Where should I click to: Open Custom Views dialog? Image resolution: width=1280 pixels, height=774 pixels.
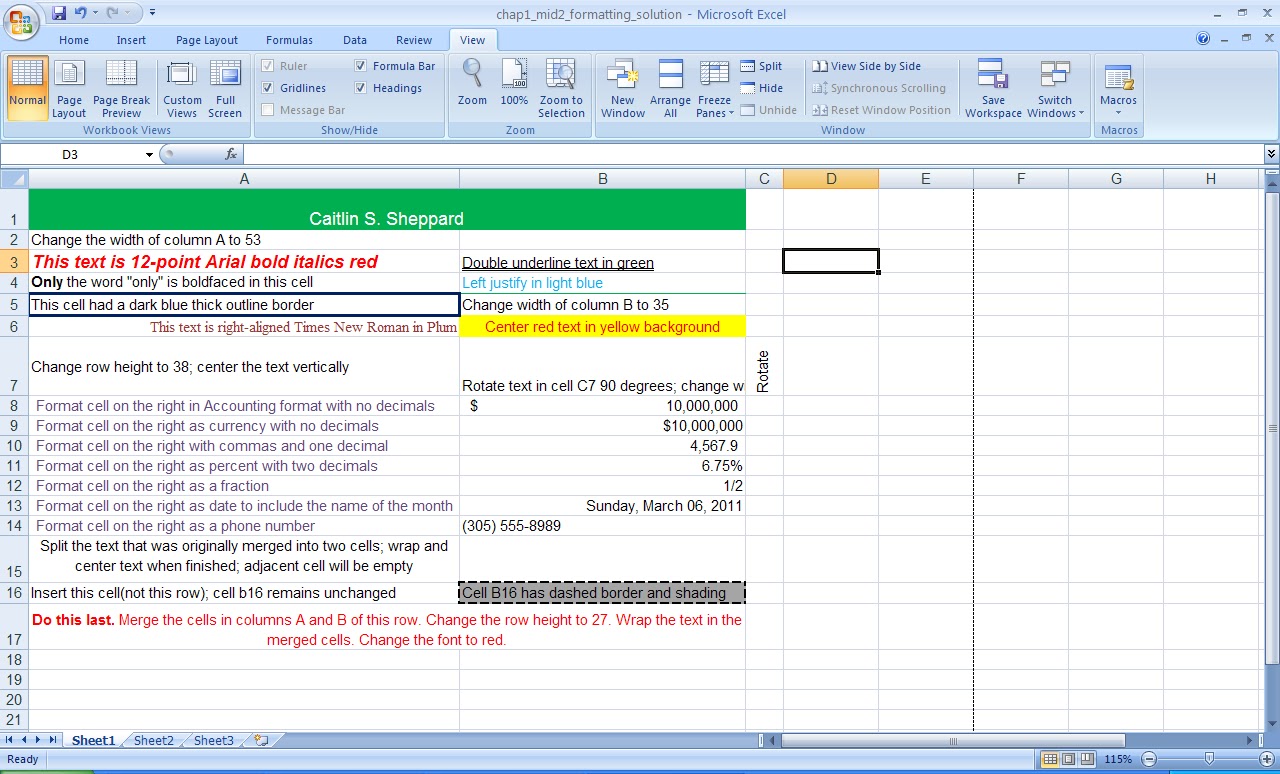[x=182, y=88]
